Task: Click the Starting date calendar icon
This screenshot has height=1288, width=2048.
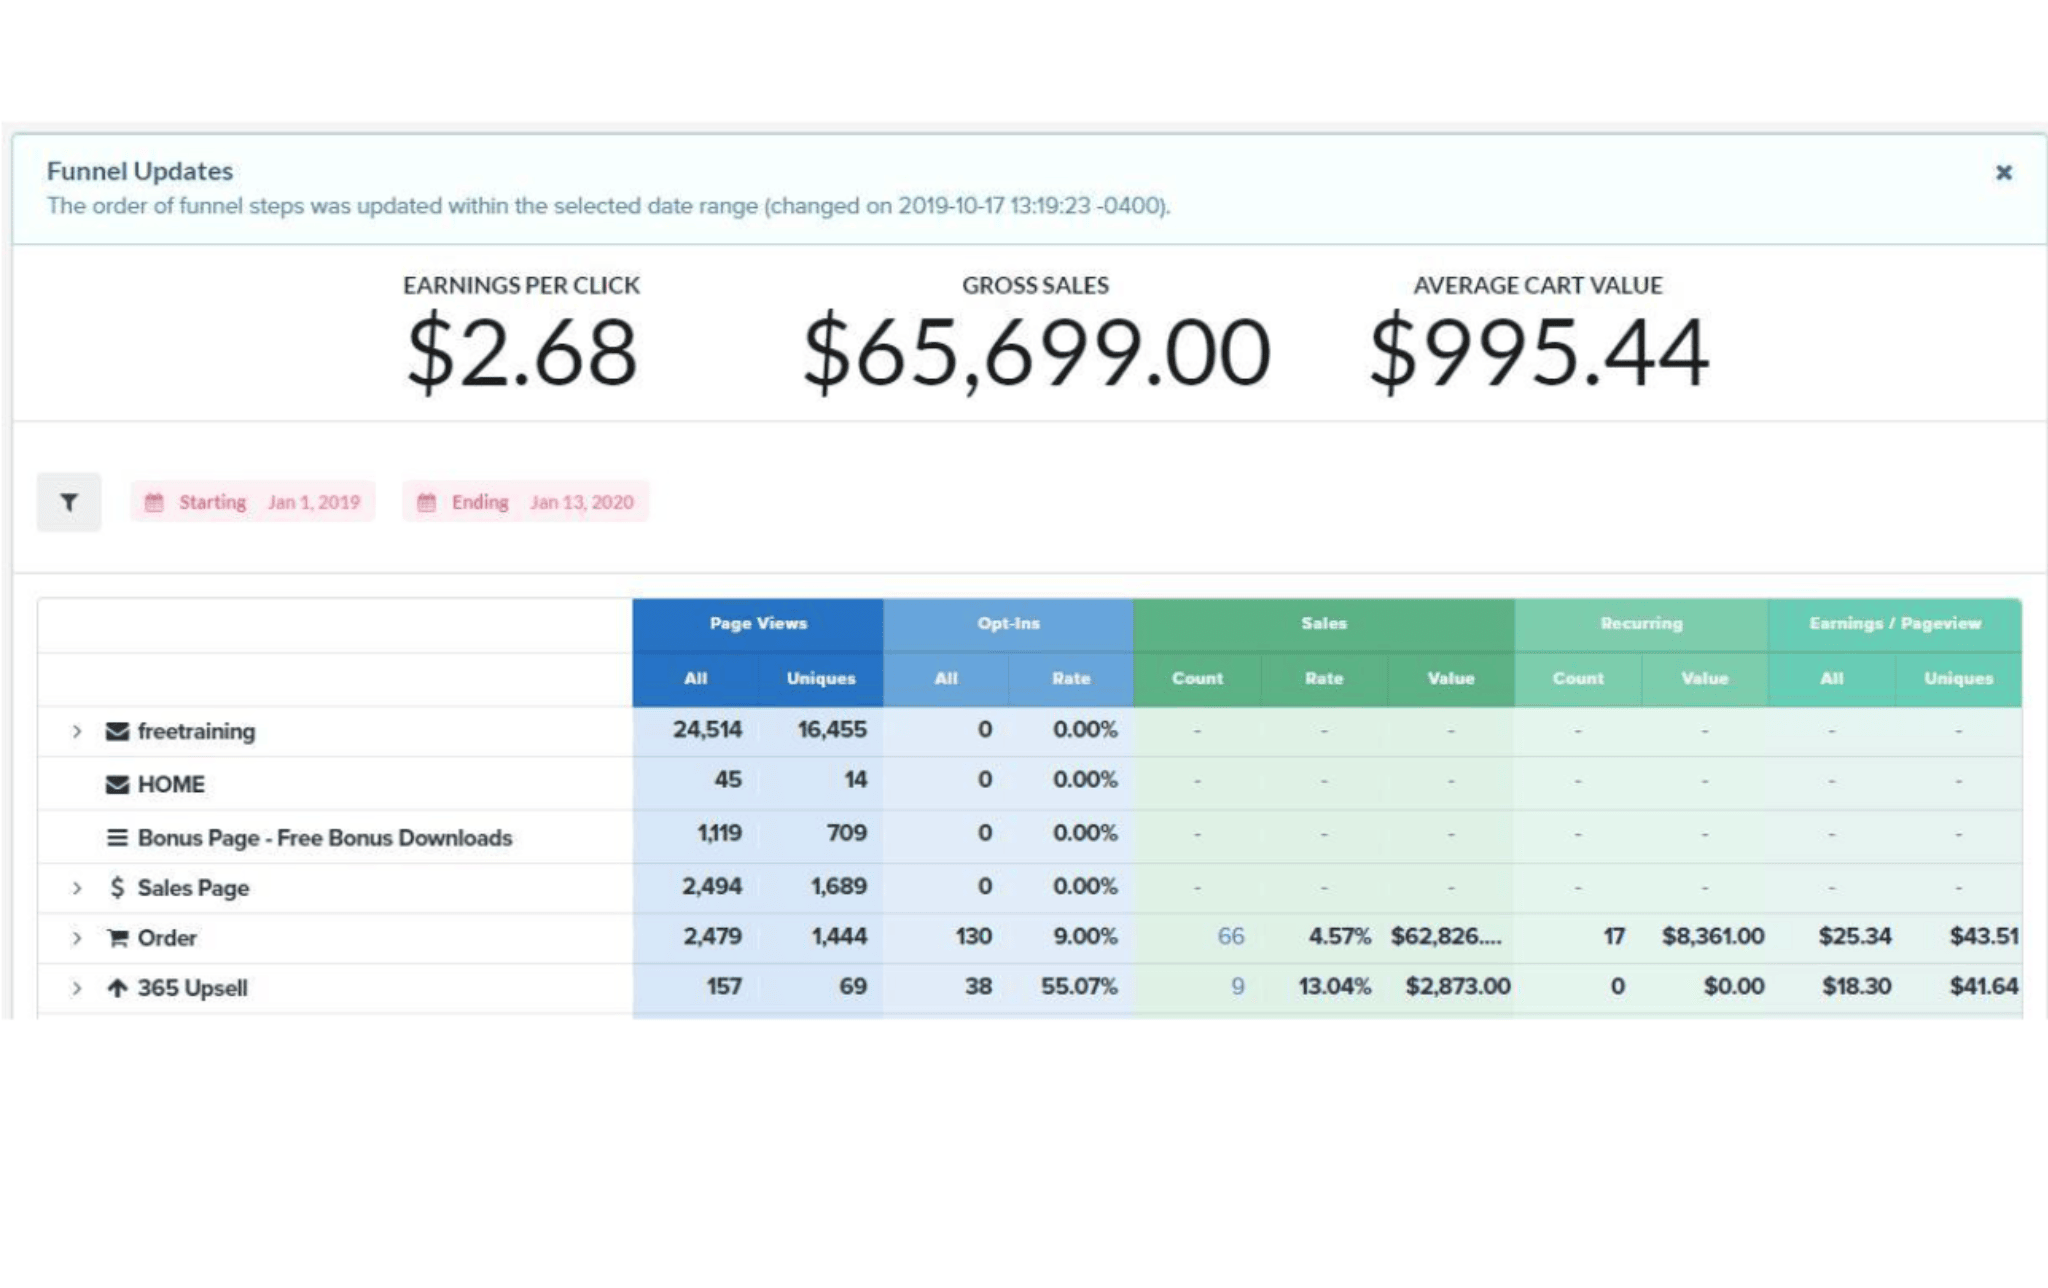Action: tap(154, 502)
